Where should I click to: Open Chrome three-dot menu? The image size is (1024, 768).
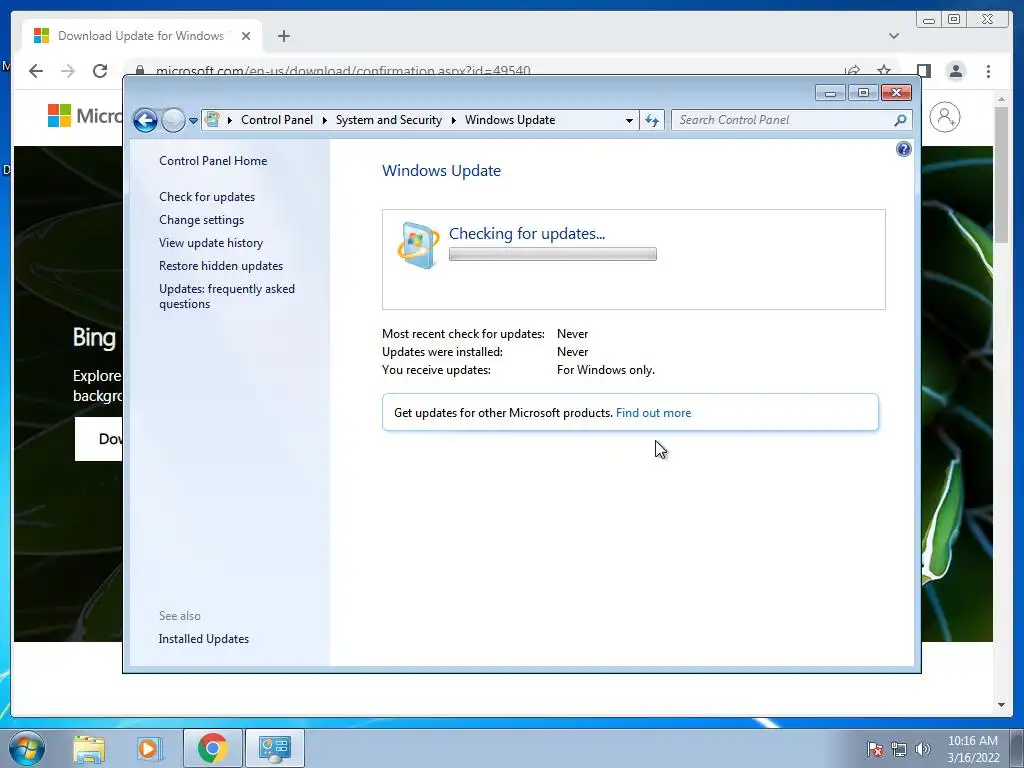[988, 71]
